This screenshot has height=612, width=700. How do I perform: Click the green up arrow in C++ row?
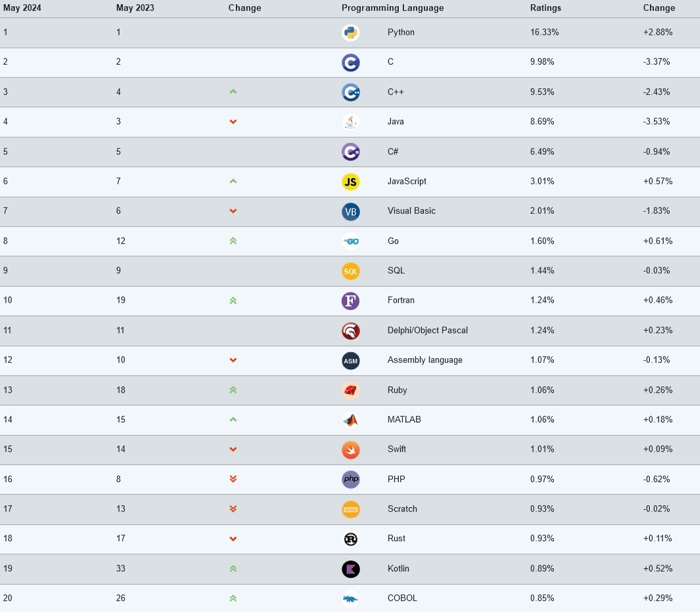click(233, 92)
